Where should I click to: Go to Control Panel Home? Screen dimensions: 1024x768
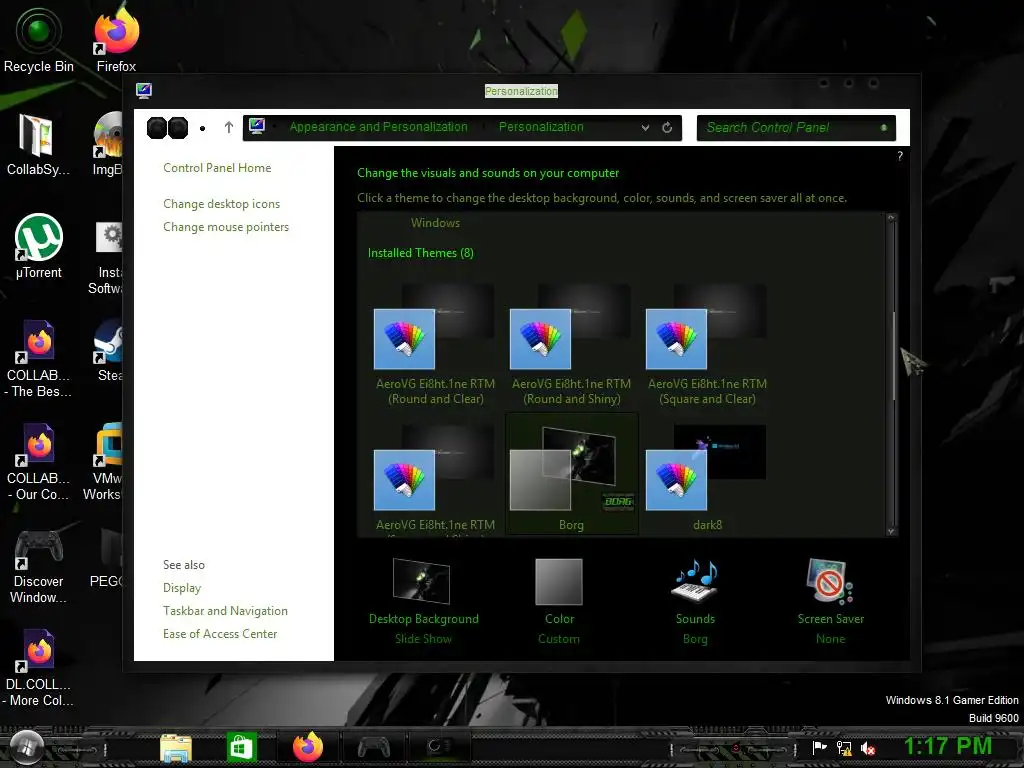217,168
